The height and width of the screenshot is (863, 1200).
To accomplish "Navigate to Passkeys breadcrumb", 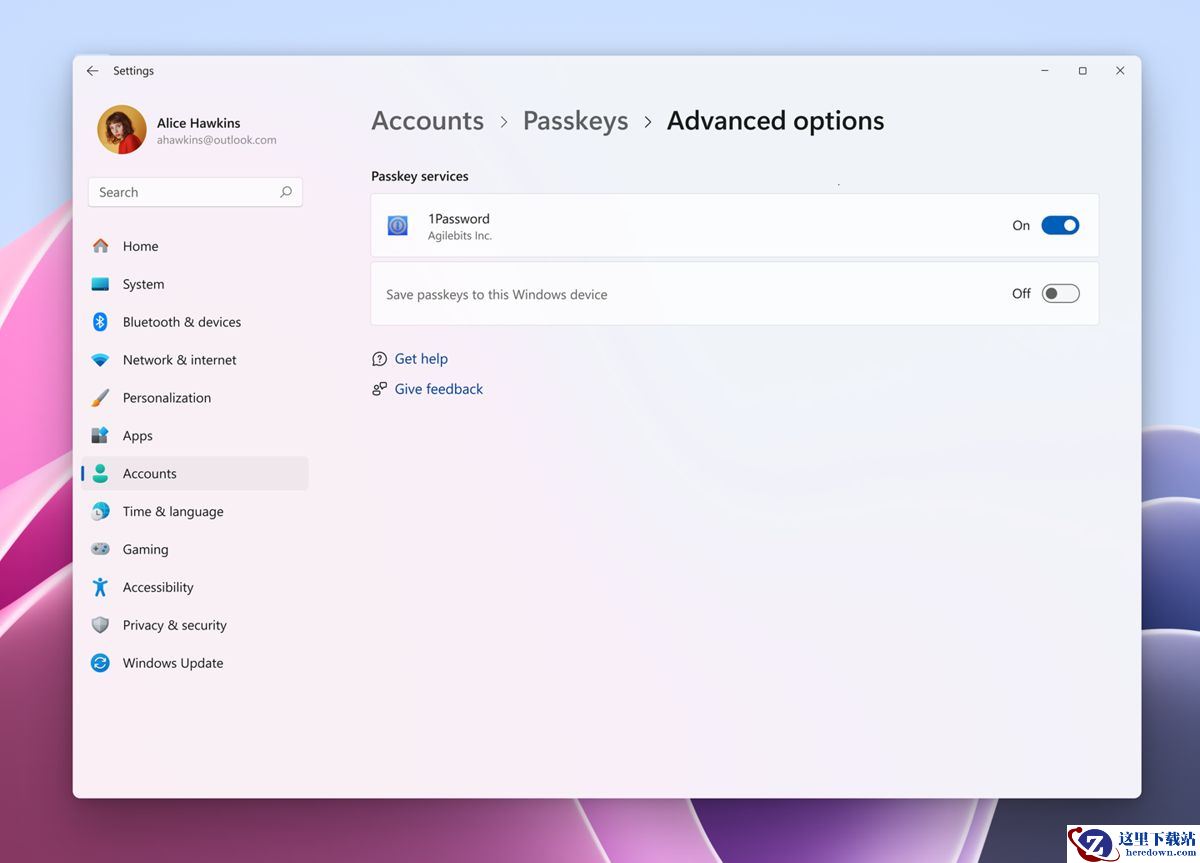I will click(x=575, y=121).
